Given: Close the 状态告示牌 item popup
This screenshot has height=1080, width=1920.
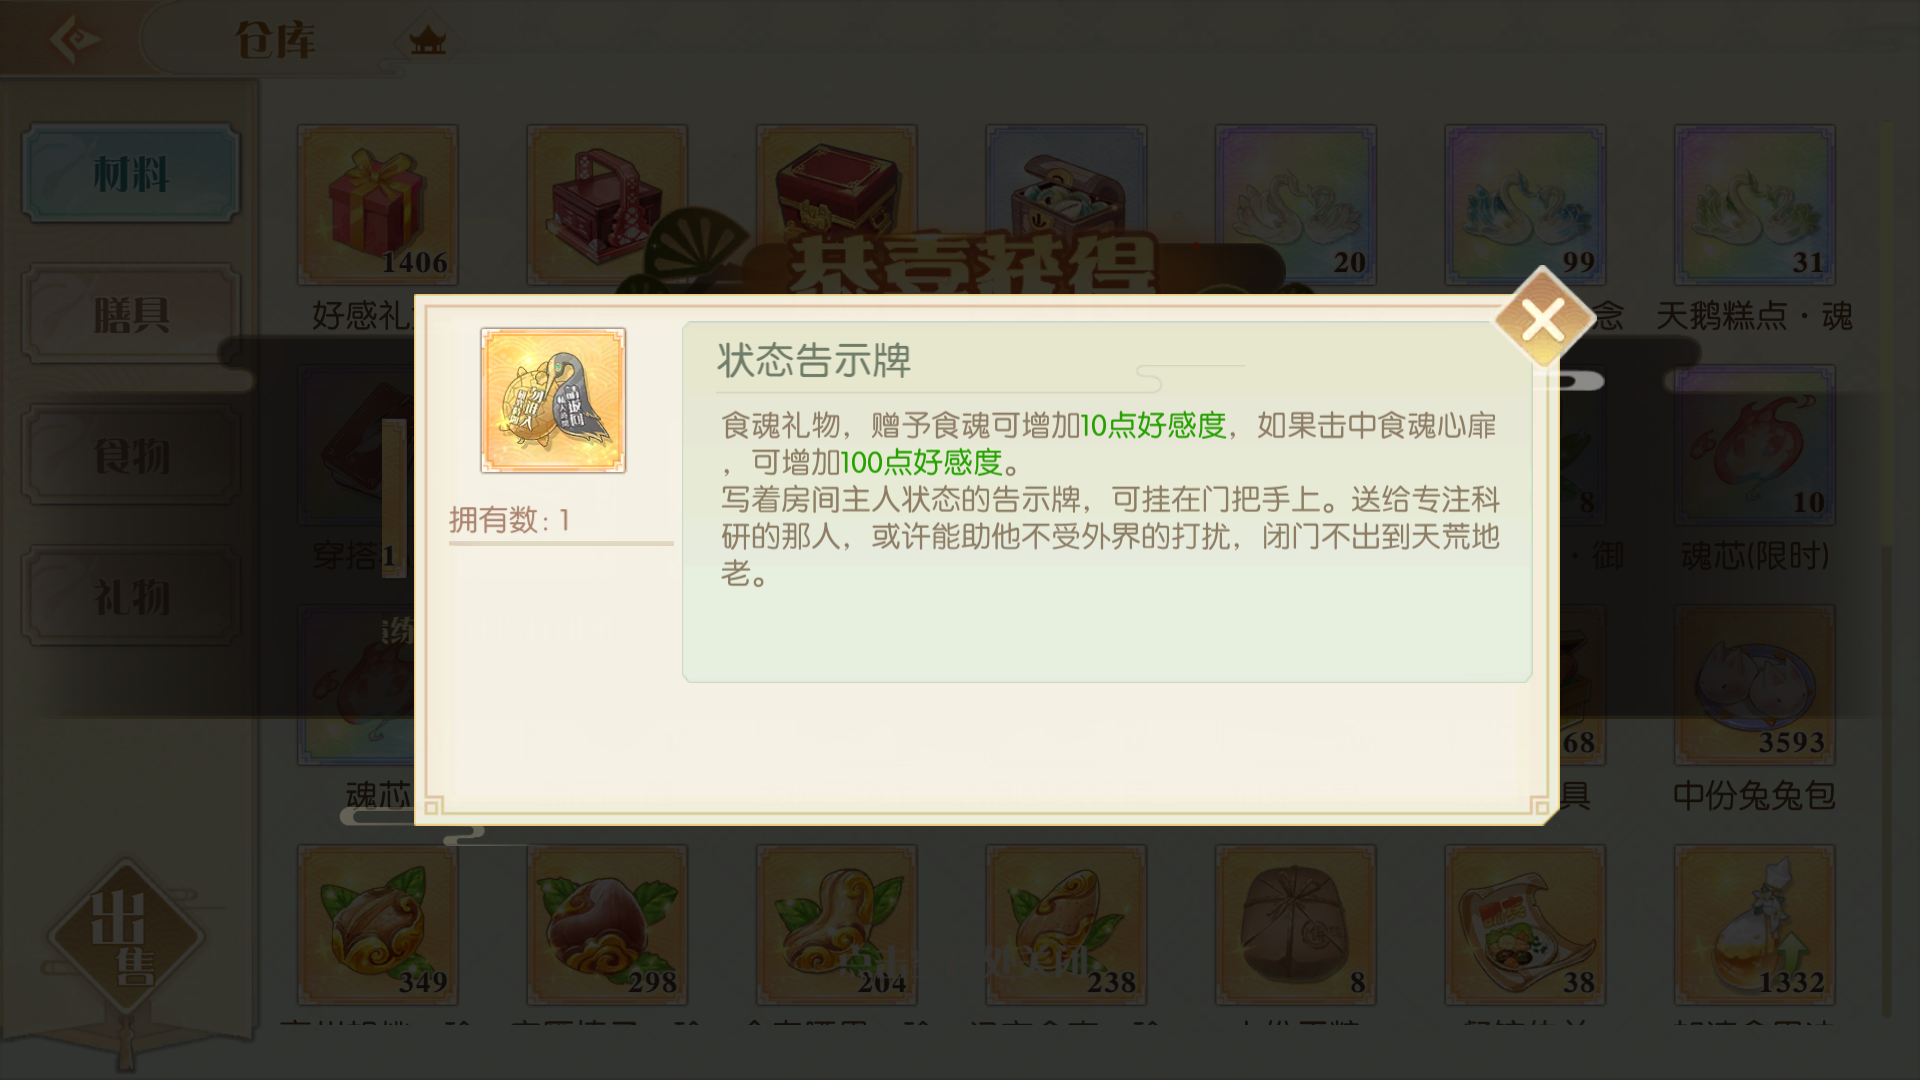Looking at the screenshot, I should [1543, 320].
